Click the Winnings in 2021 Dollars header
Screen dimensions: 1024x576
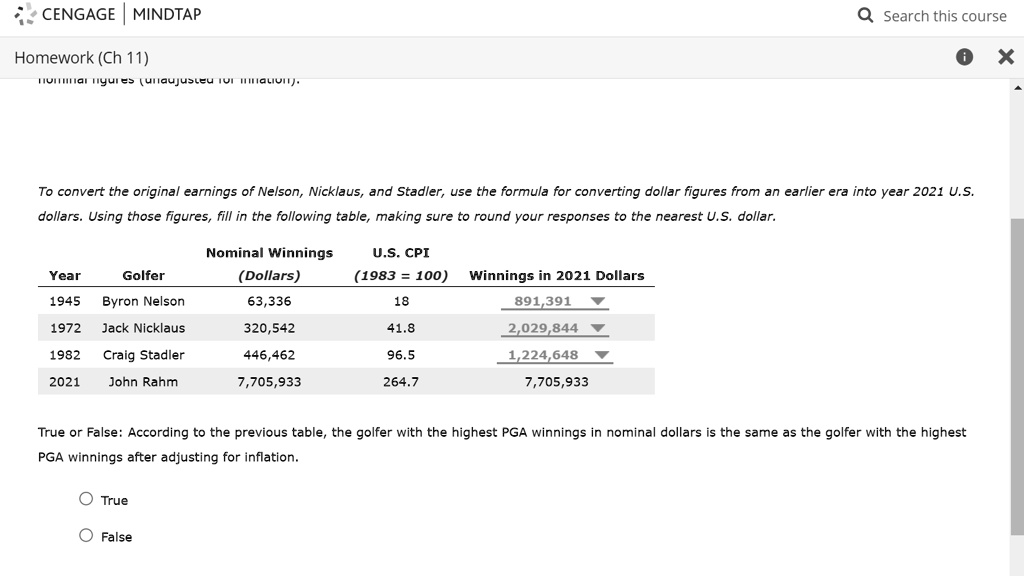click(556, 275)
